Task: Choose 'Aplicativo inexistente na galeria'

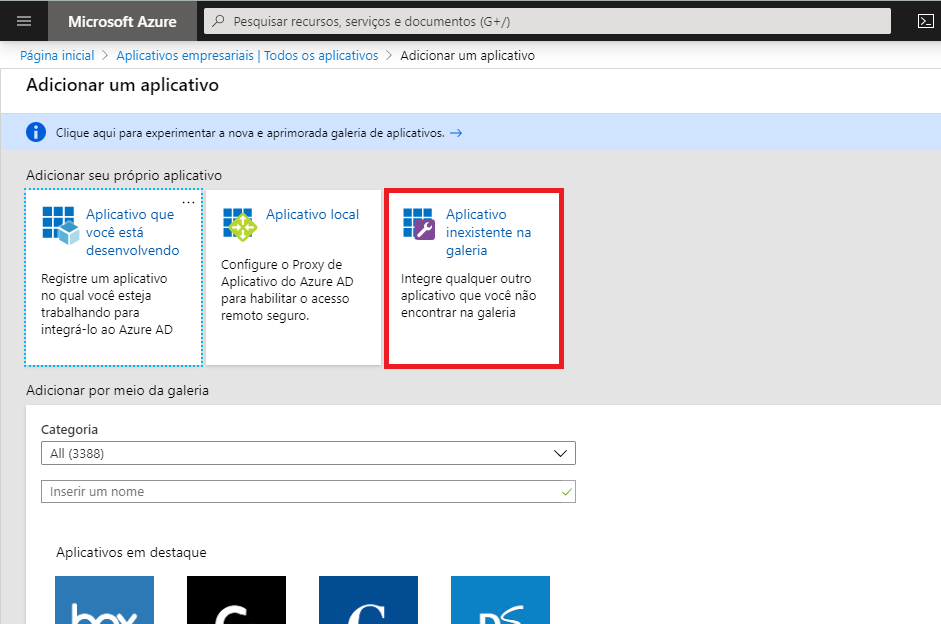Action: point(489,232)
